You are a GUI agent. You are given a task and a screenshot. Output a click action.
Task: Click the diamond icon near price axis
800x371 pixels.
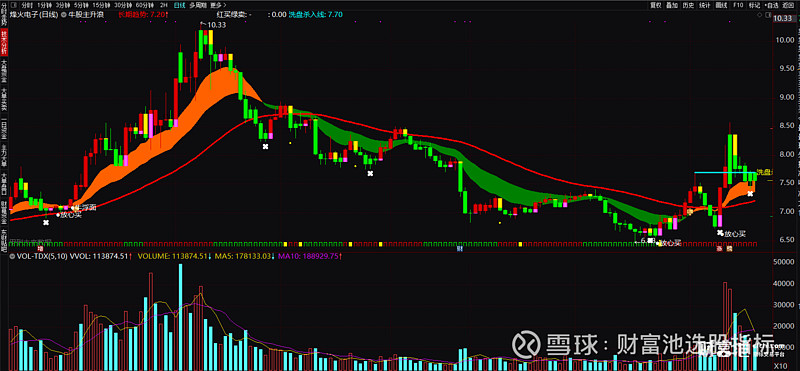(759, 15)
